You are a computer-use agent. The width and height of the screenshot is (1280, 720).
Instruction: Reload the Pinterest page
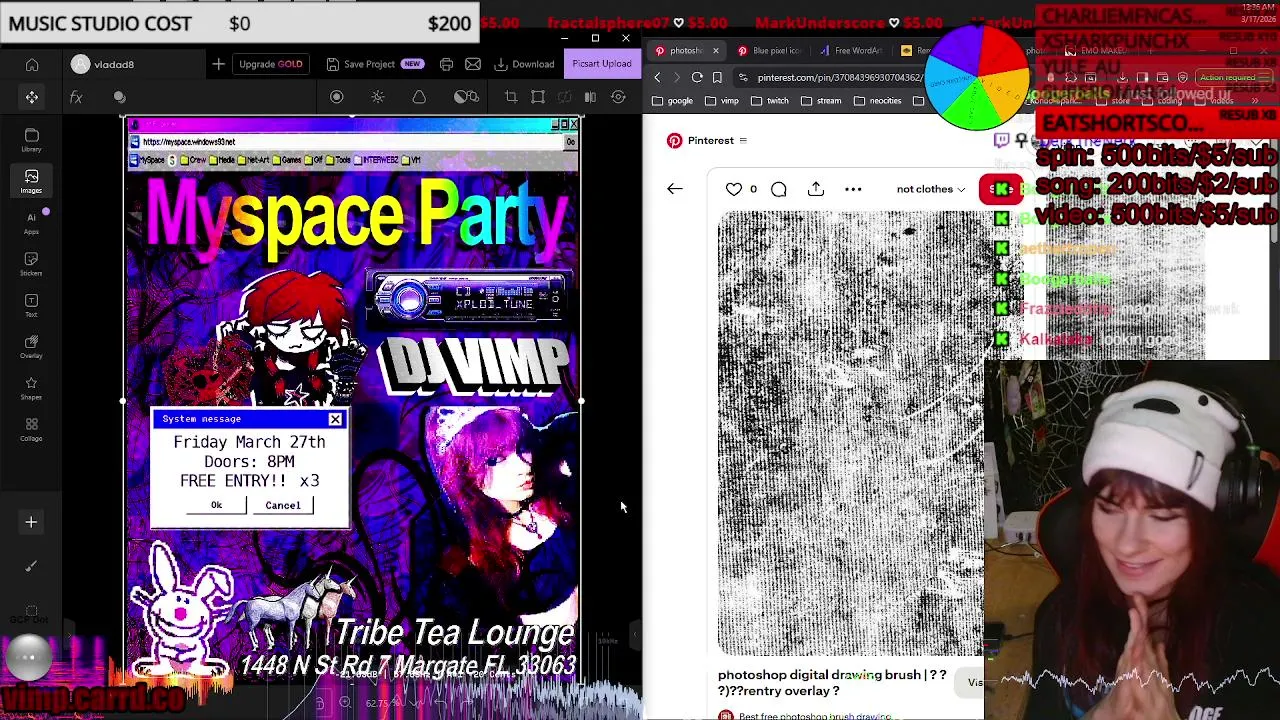pos(697,77)
